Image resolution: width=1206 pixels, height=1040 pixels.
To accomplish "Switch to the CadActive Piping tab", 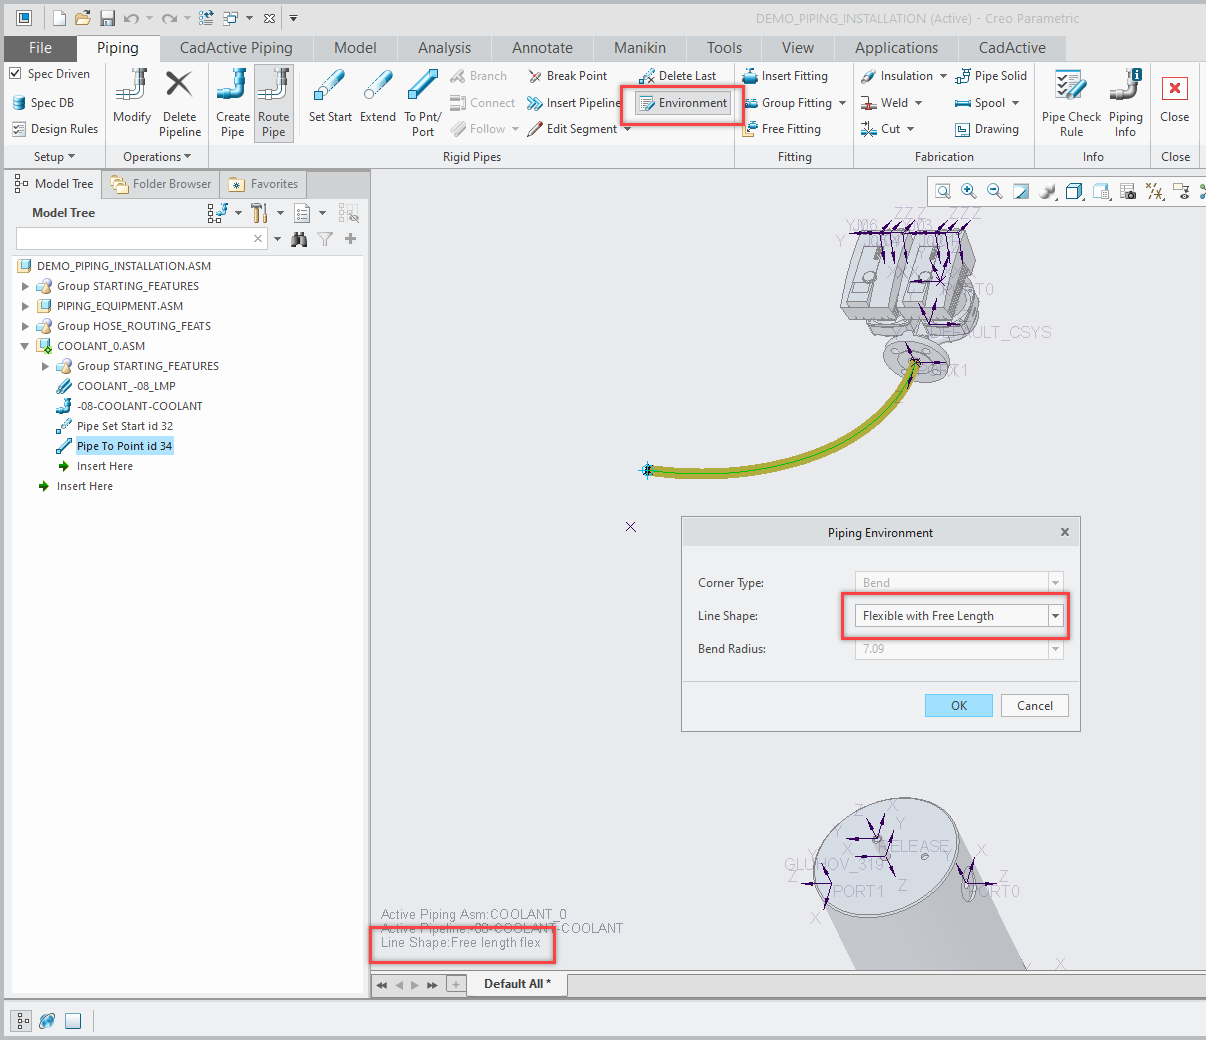I will point(236,48).
